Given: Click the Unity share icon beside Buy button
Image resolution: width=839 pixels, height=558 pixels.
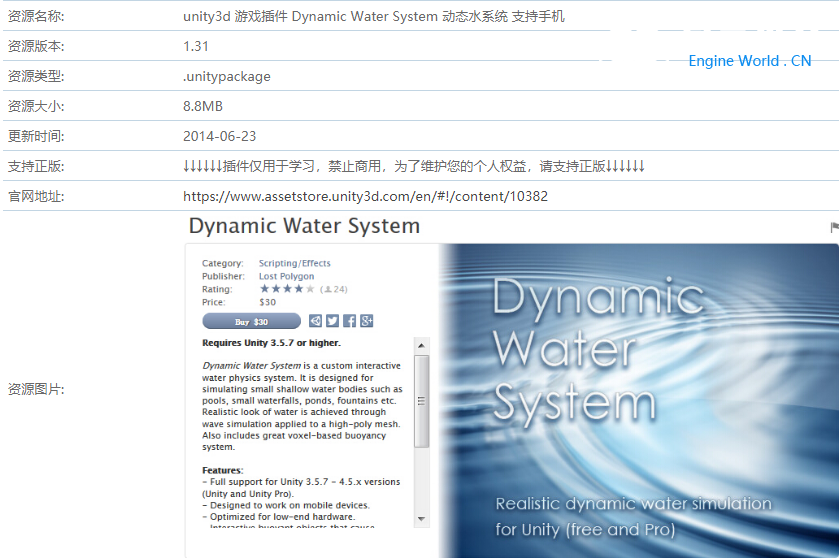Looking at the screenshot, I should (316, 321).
